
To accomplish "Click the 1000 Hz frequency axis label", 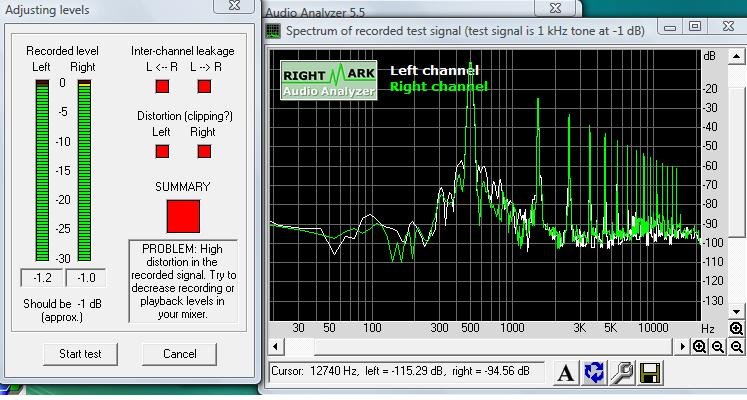I will pos(512,328).
